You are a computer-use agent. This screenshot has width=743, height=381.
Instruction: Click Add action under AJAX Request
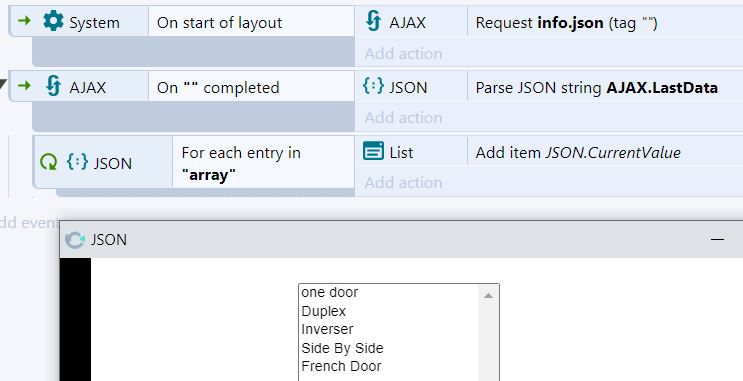[403, 54]
